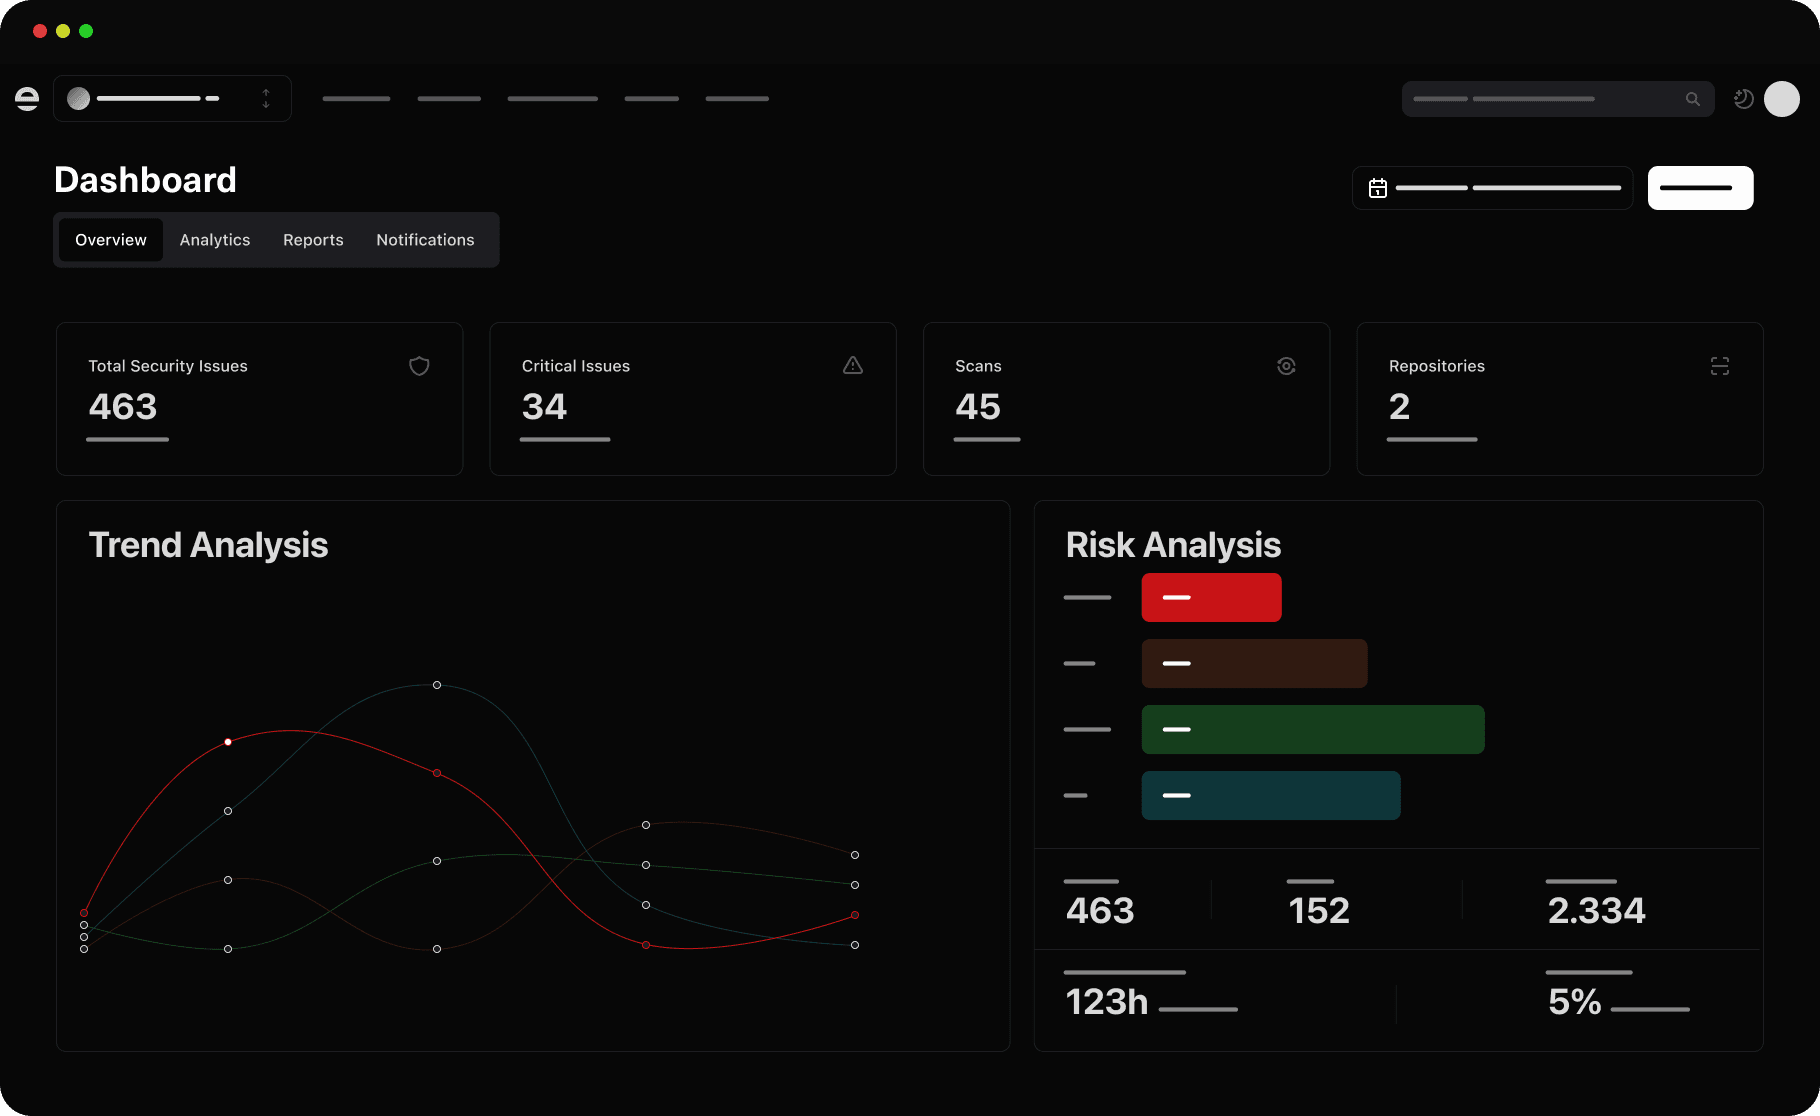
Task: Select the Overview tab
Action: tap(111, 240)
